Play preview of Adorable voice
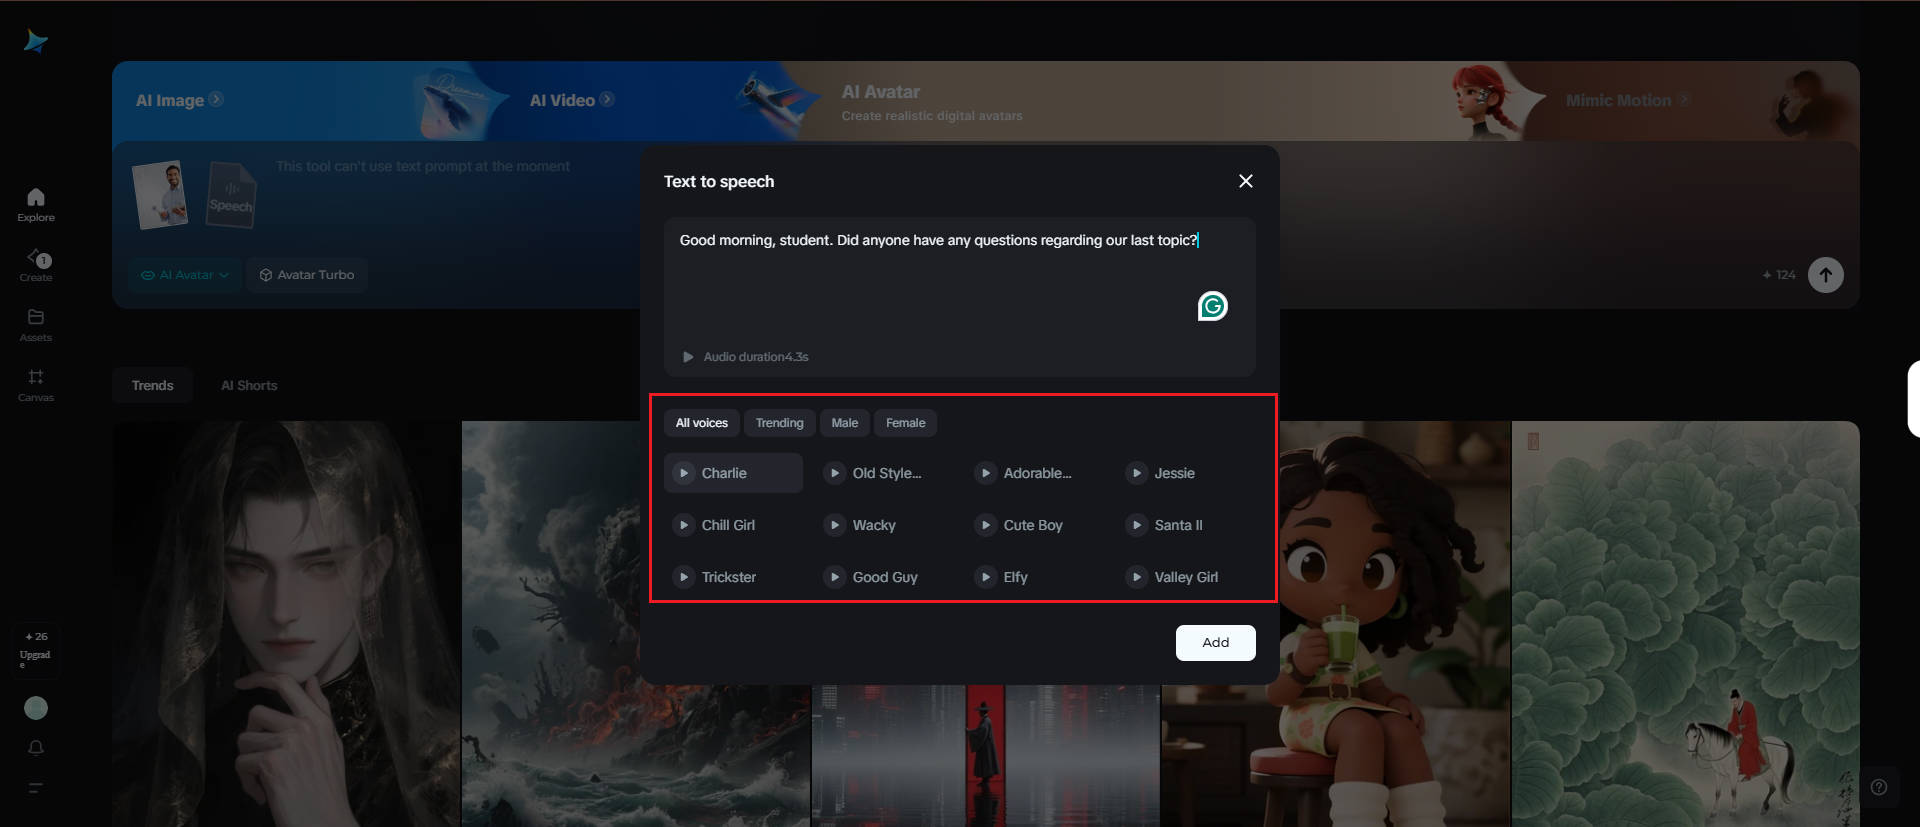Viewport: 1920px width, 827px height. pos(986,473)
